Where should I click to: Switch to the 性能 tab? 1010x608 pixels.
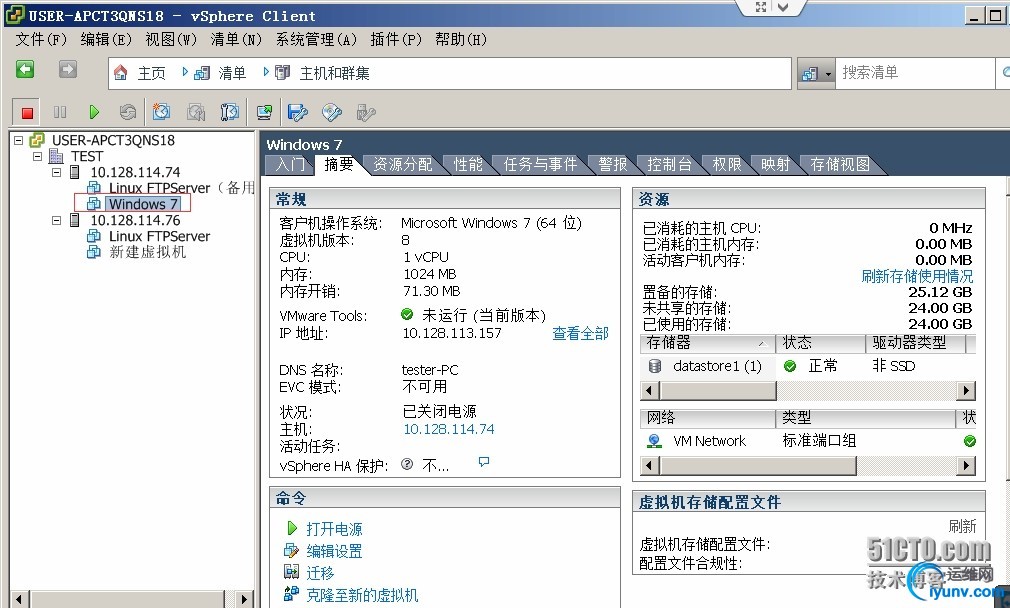click(x=468, y=165)
